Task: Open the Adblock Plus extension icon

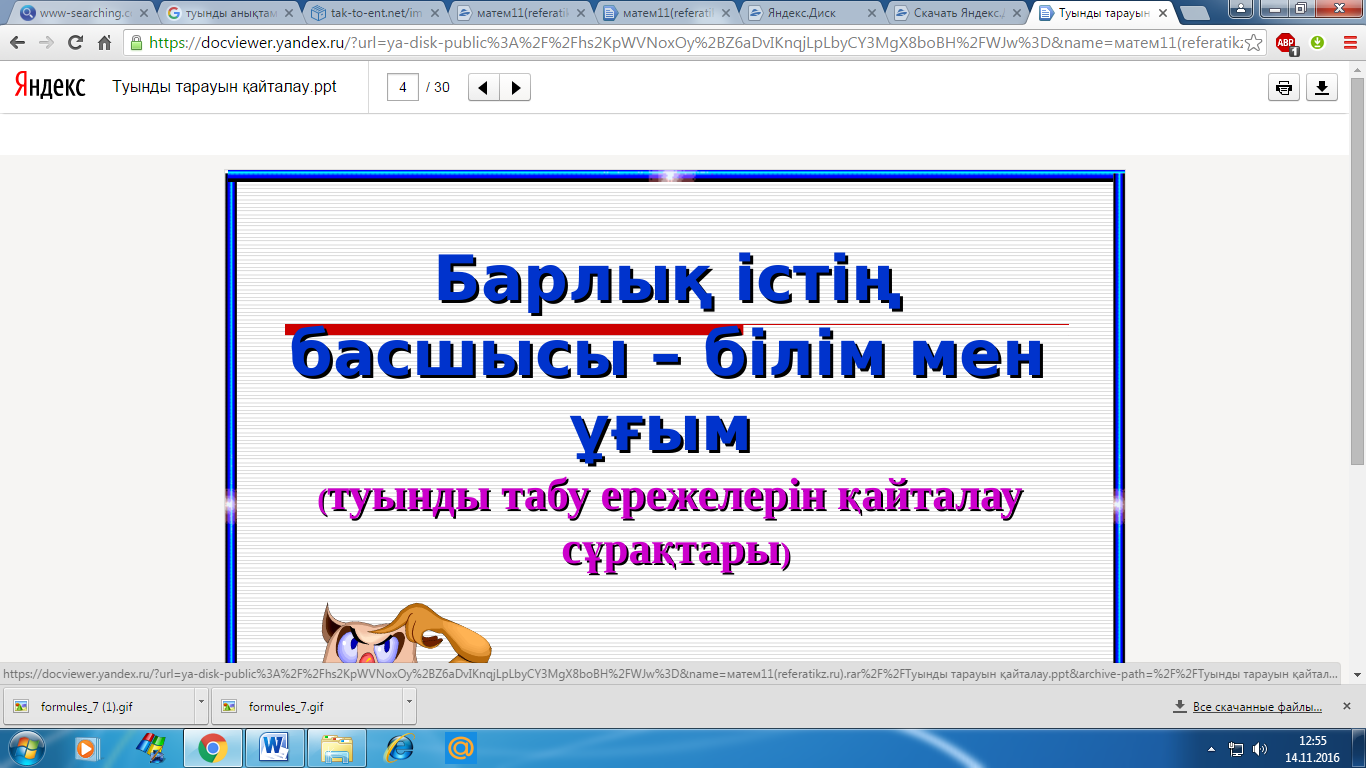Action: tap(1286, 43)
